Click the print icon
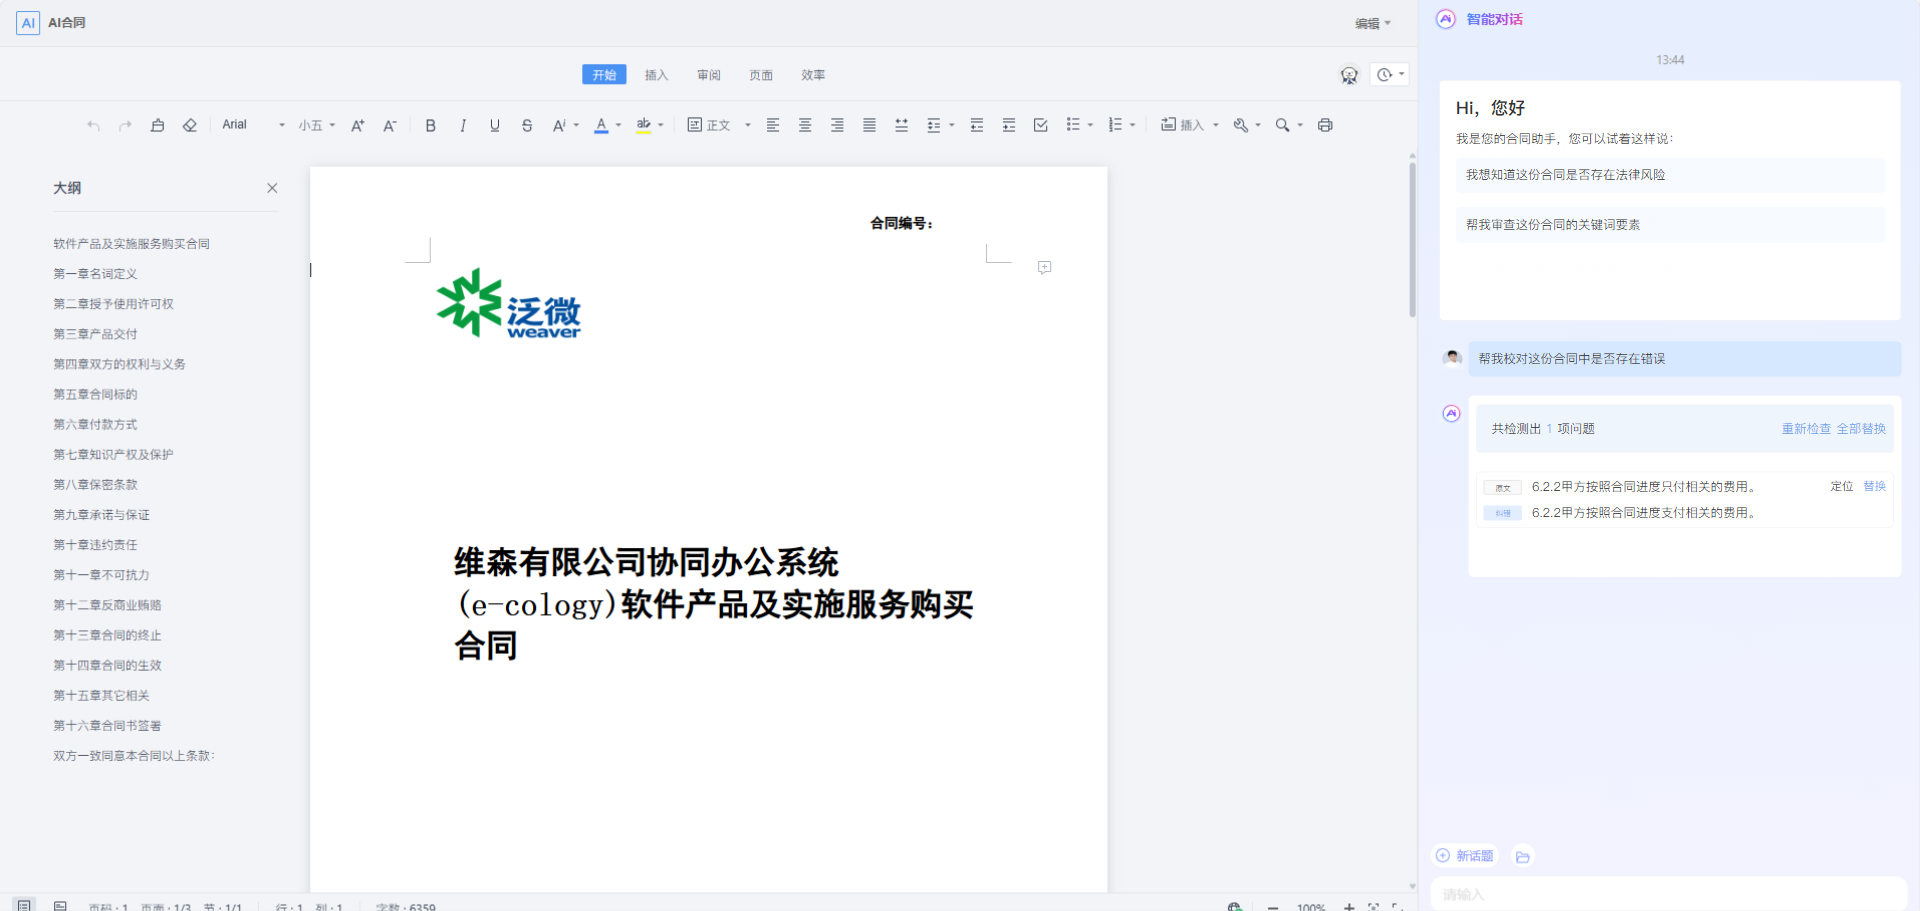This screenshot has width=1920, height=911. point(1325,125)
